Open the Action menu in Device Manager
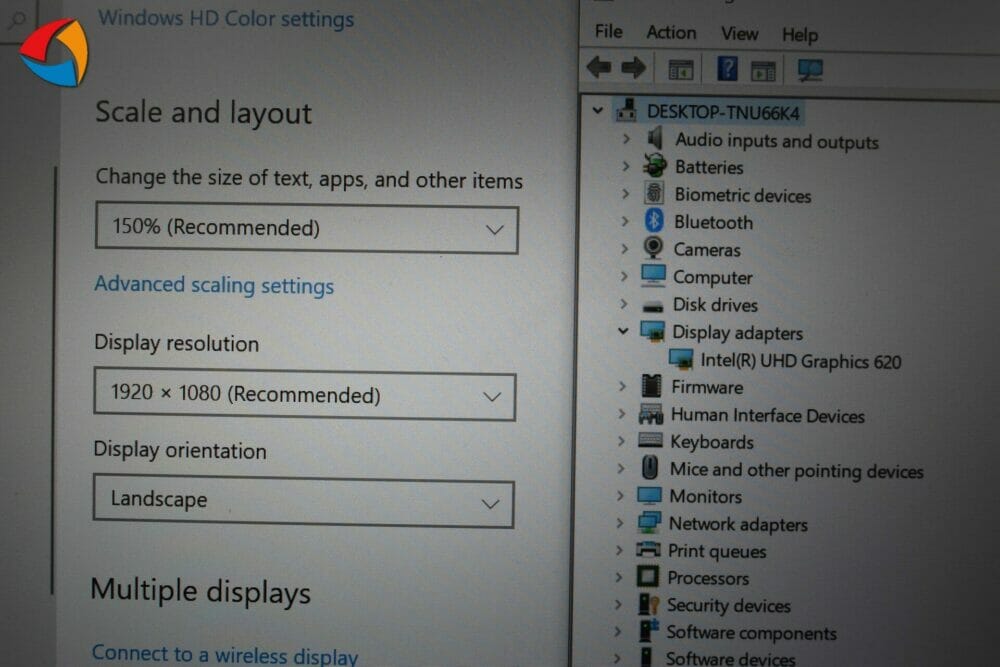Screen dimensions: 1000x667 coord(671,33)
